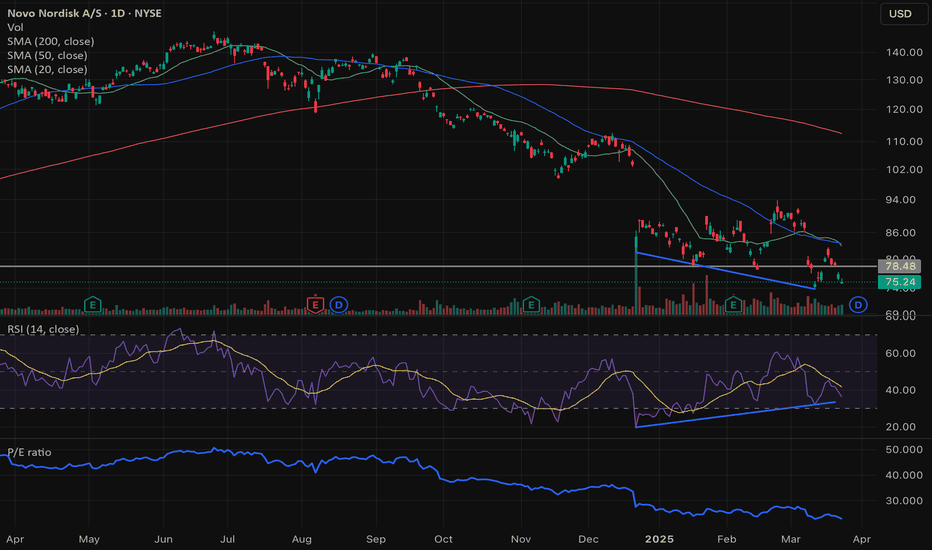The image size is (932, 550).
Task: Click the Jul label on time axis
Action: point(227,539)
